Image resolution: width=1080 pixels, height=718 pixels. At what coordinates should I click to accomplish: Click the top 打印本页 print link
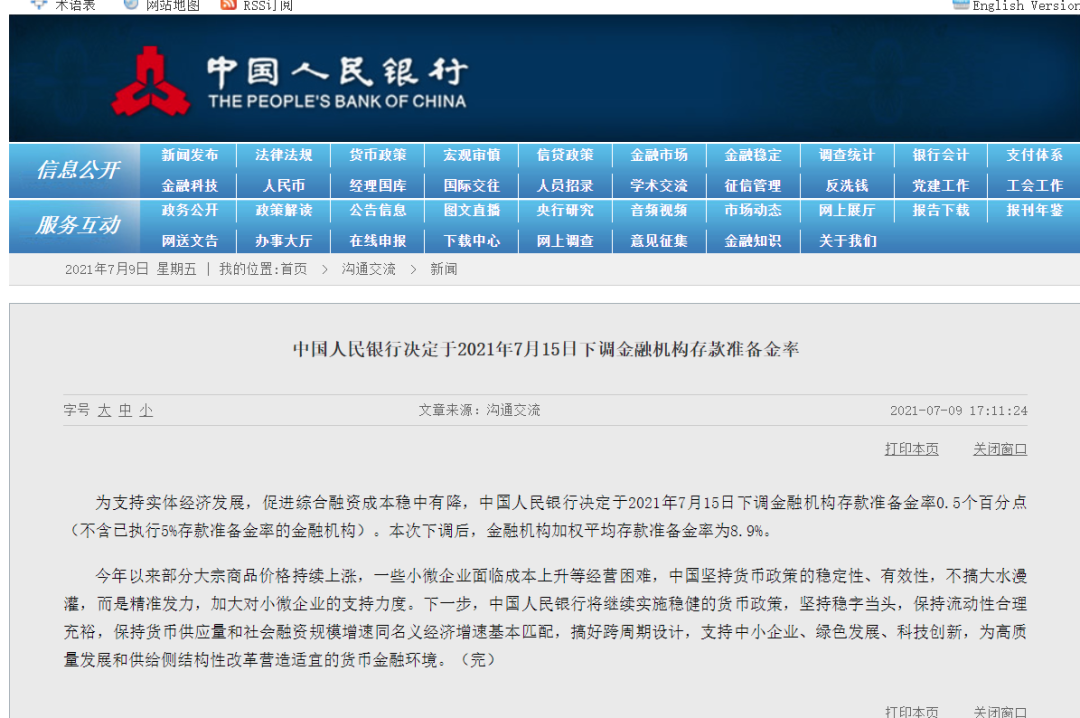pos(911,449)
